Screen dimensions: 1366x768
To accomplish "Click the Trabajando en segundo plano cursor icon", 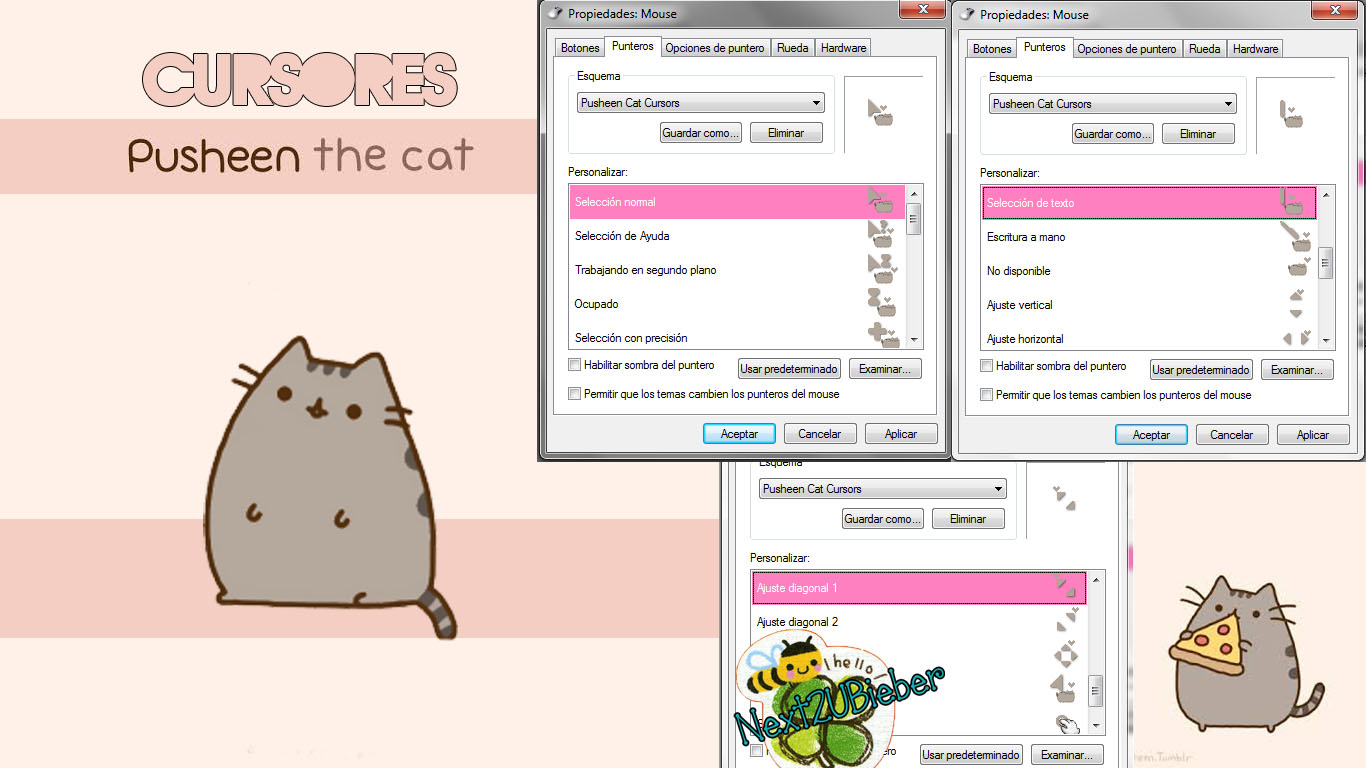I will tap(882, 269).
